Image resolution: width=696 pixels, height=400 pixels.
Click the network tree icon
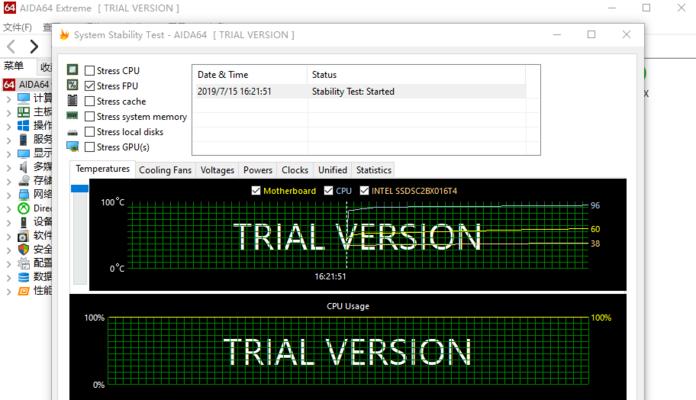click(24, 194)
